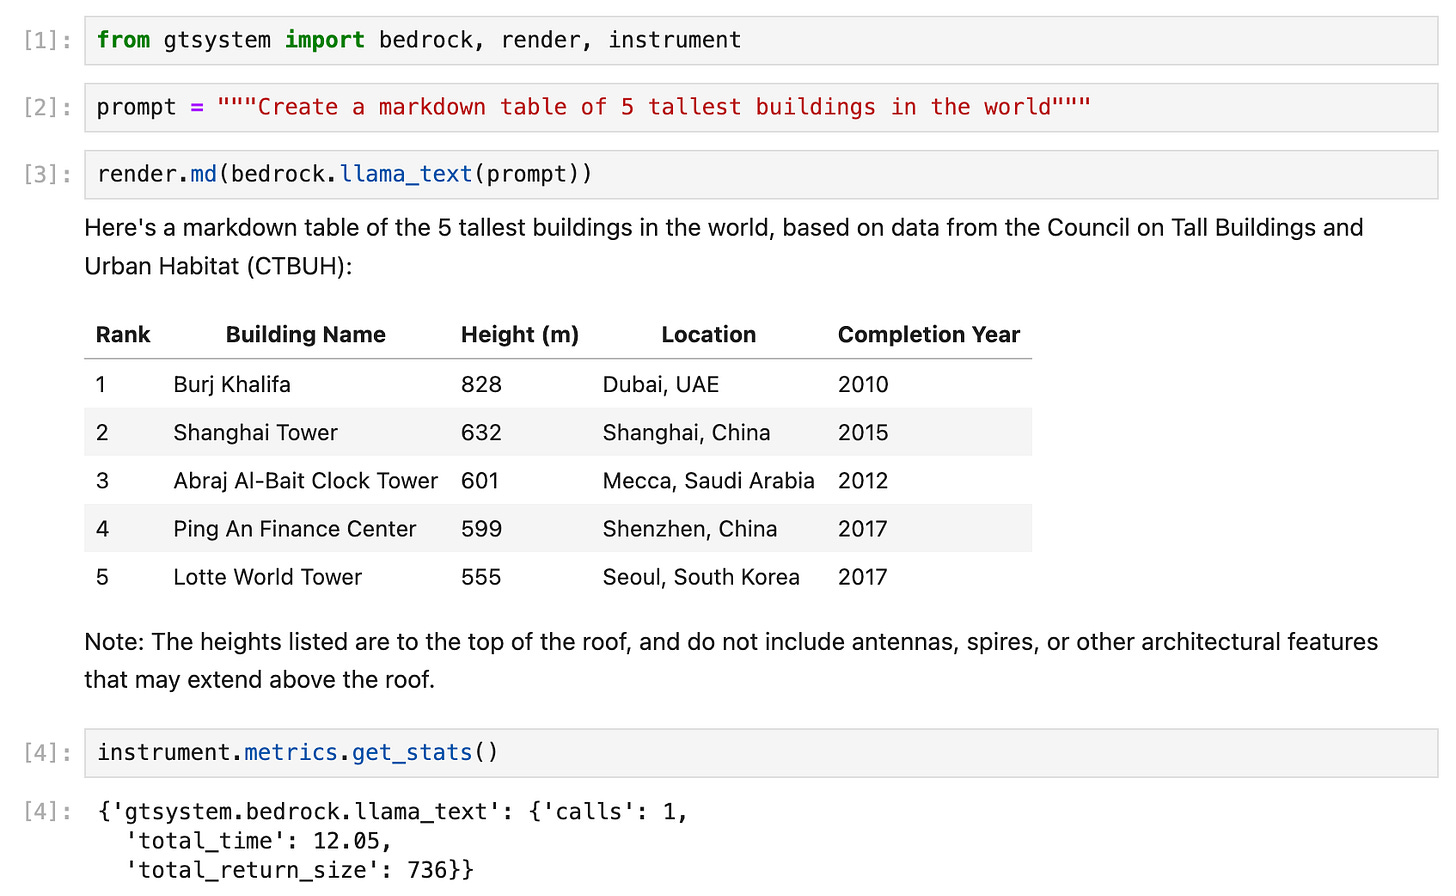Click the 'total_time': 12.05 output line
This screenshot has width=1456, height=896.
tap(258, 841)
